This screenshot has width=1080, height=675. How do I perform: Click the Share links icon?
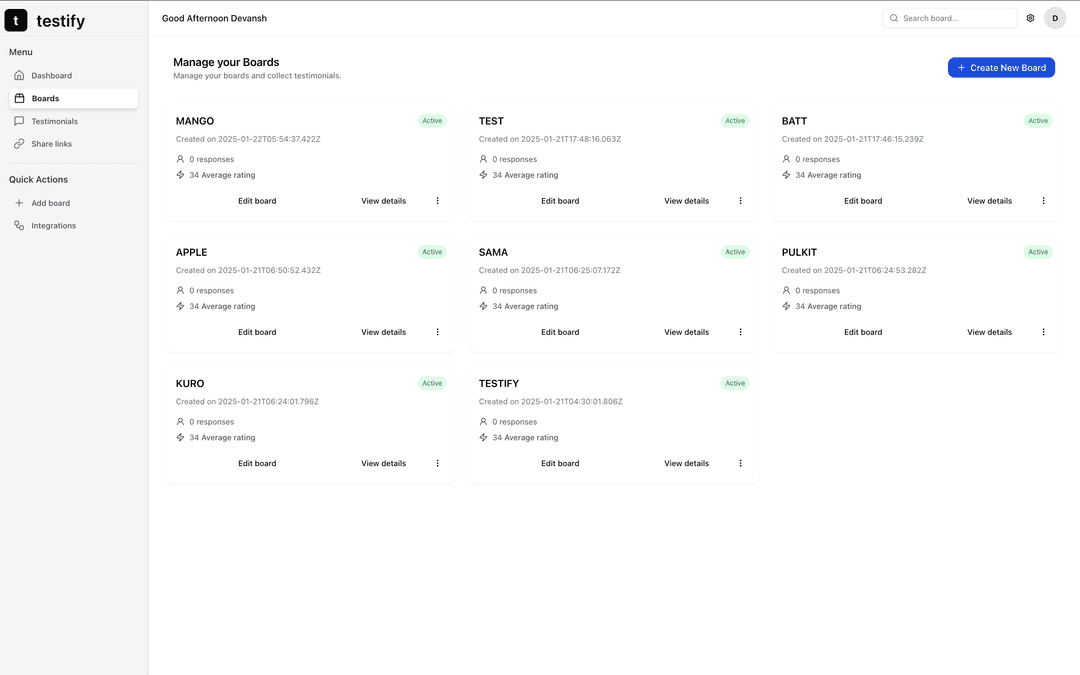tap(19, 143)
